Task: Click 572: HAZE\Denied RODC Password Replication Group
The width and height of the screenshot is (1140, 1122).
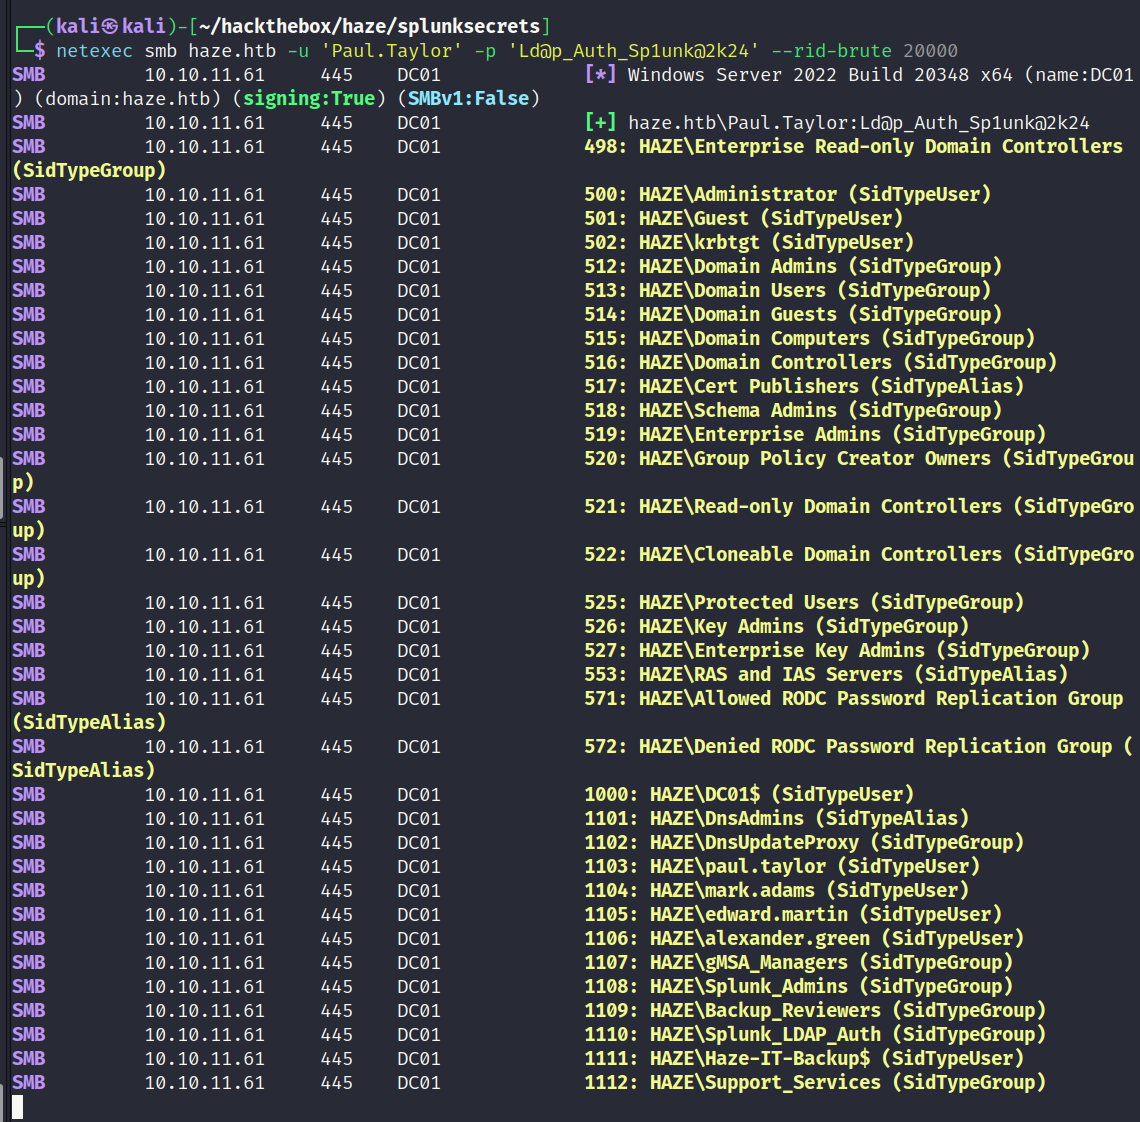Action: 848,747
